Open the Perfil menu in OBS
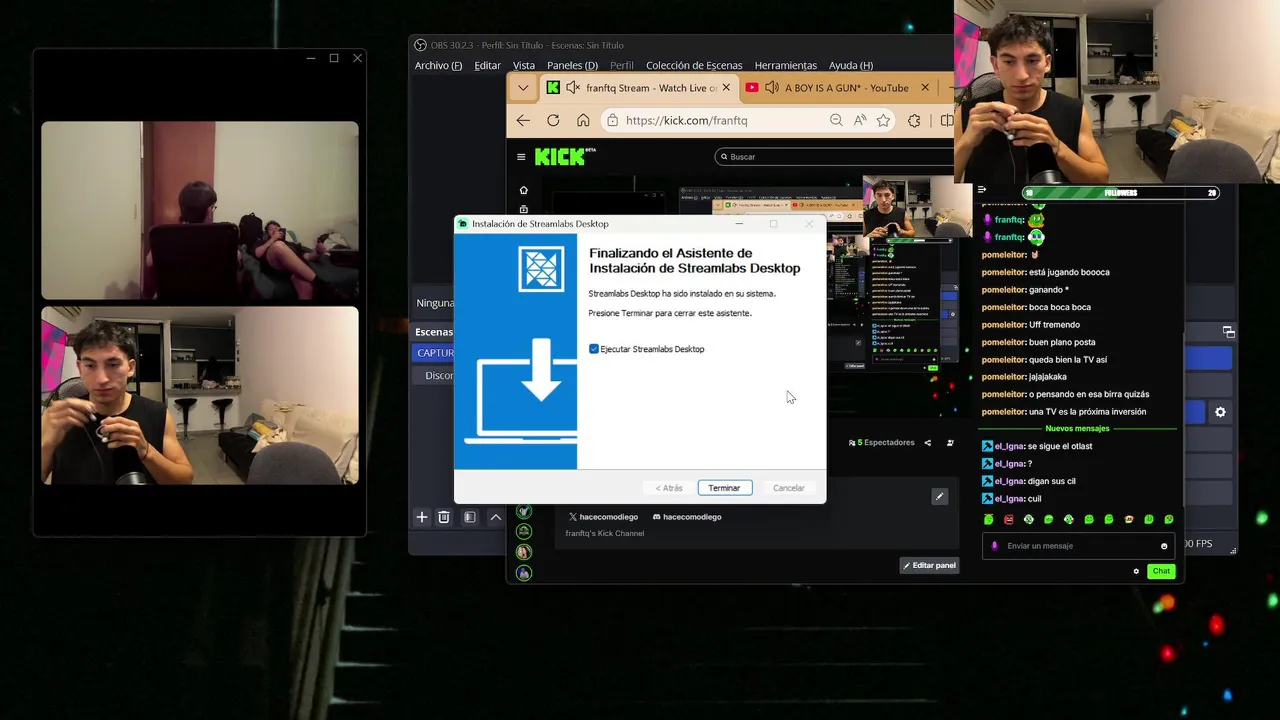 coord(622,65)
